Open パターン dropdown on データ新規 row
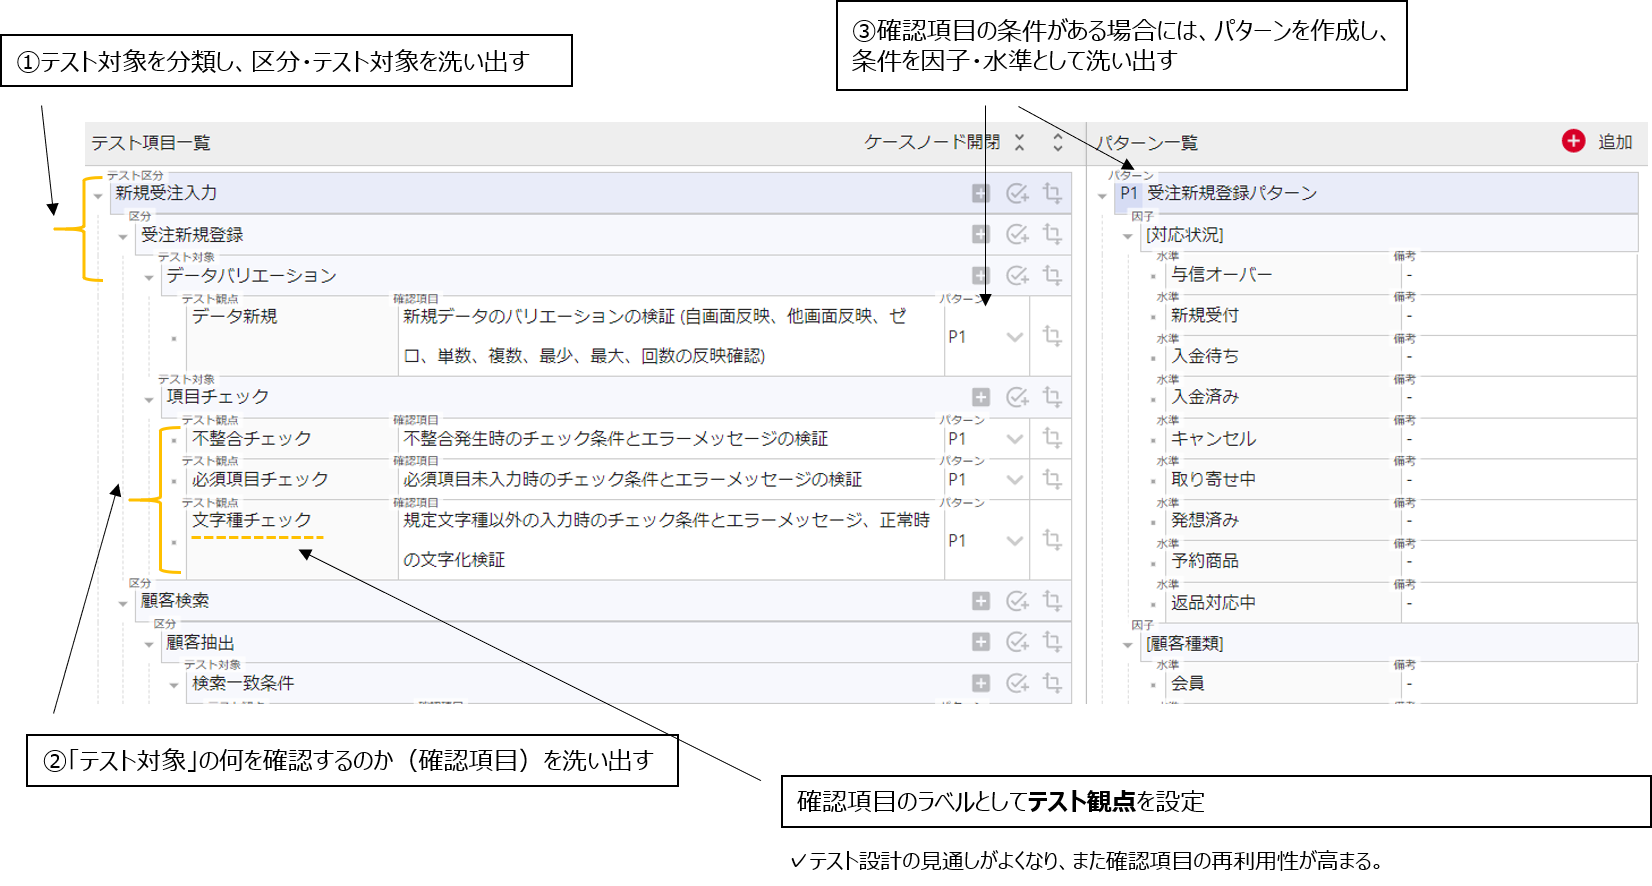The image size is (1652, 886). pyautogui.click(x=1015, y=337)
